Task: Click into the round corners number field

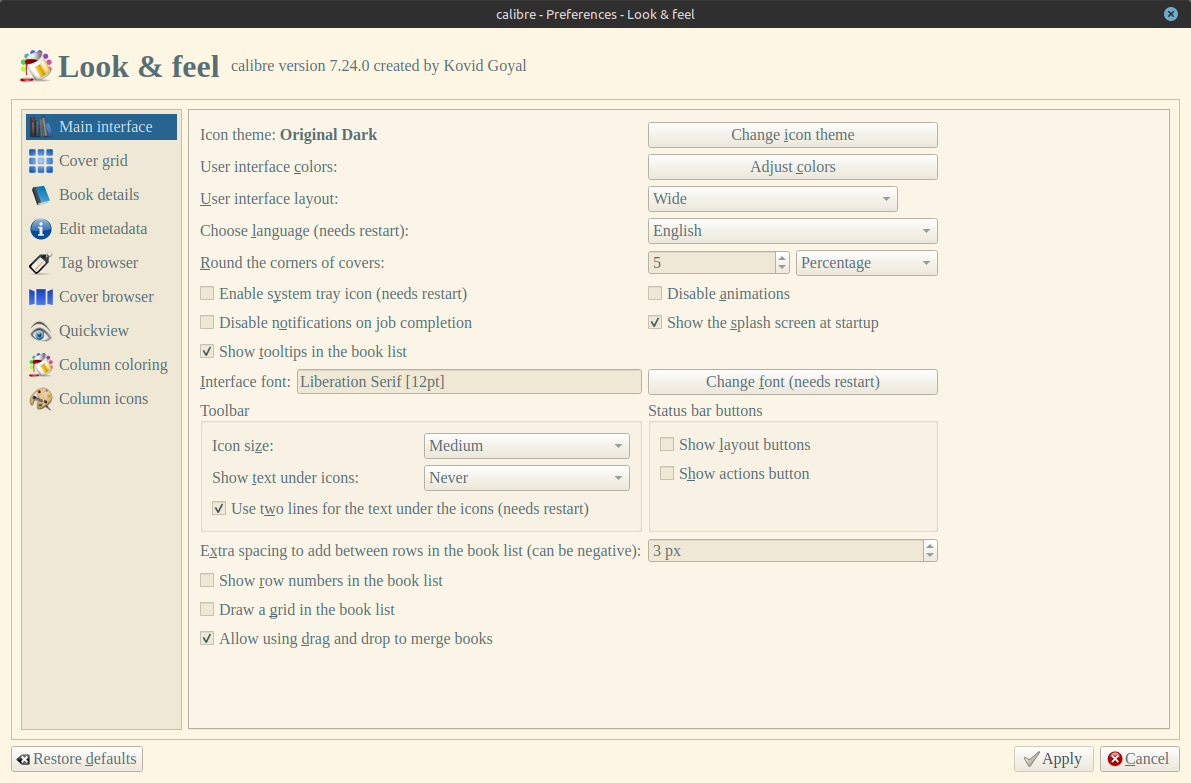Action: tap(712, 263)
